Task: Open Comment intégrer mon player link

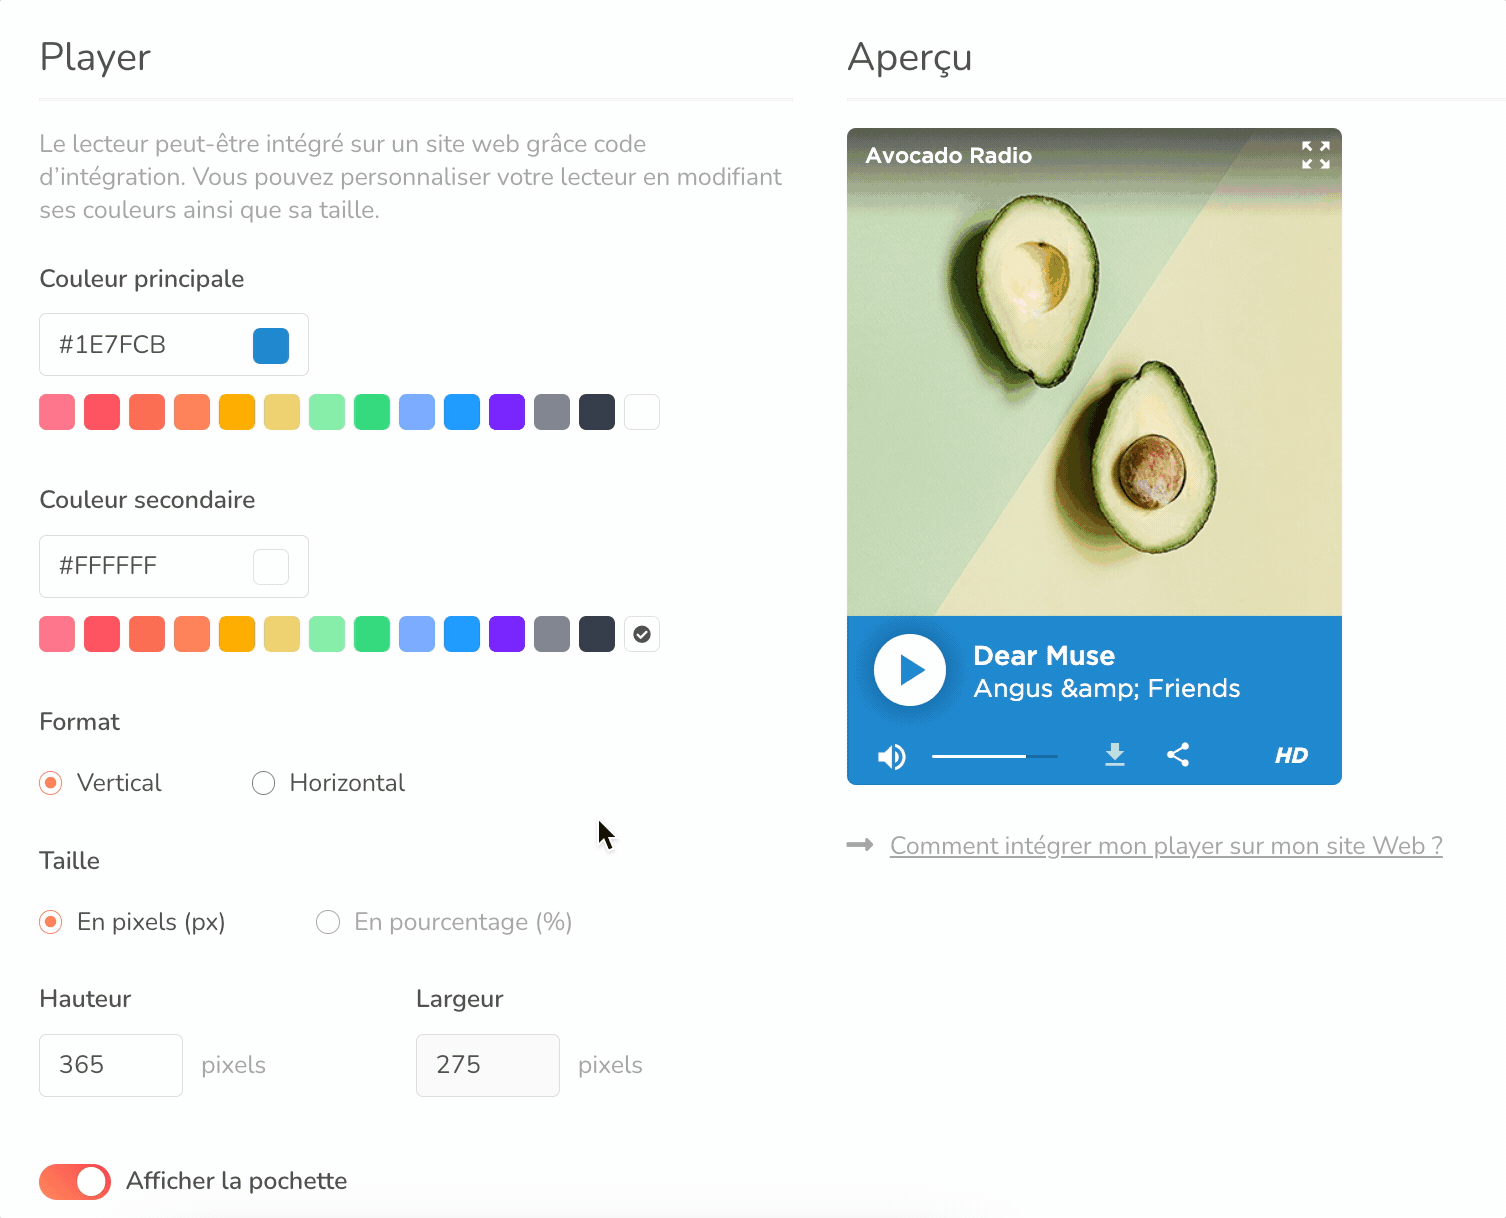Action: [x=1166, y=846]
